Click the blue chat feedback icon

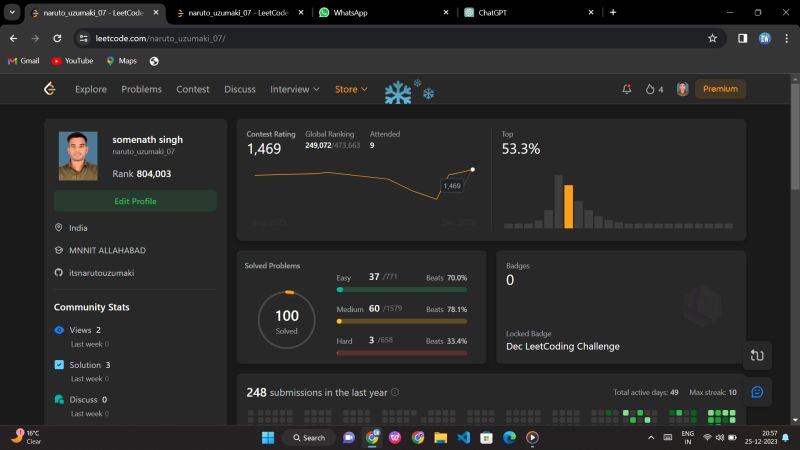click(x=757, y=392)
